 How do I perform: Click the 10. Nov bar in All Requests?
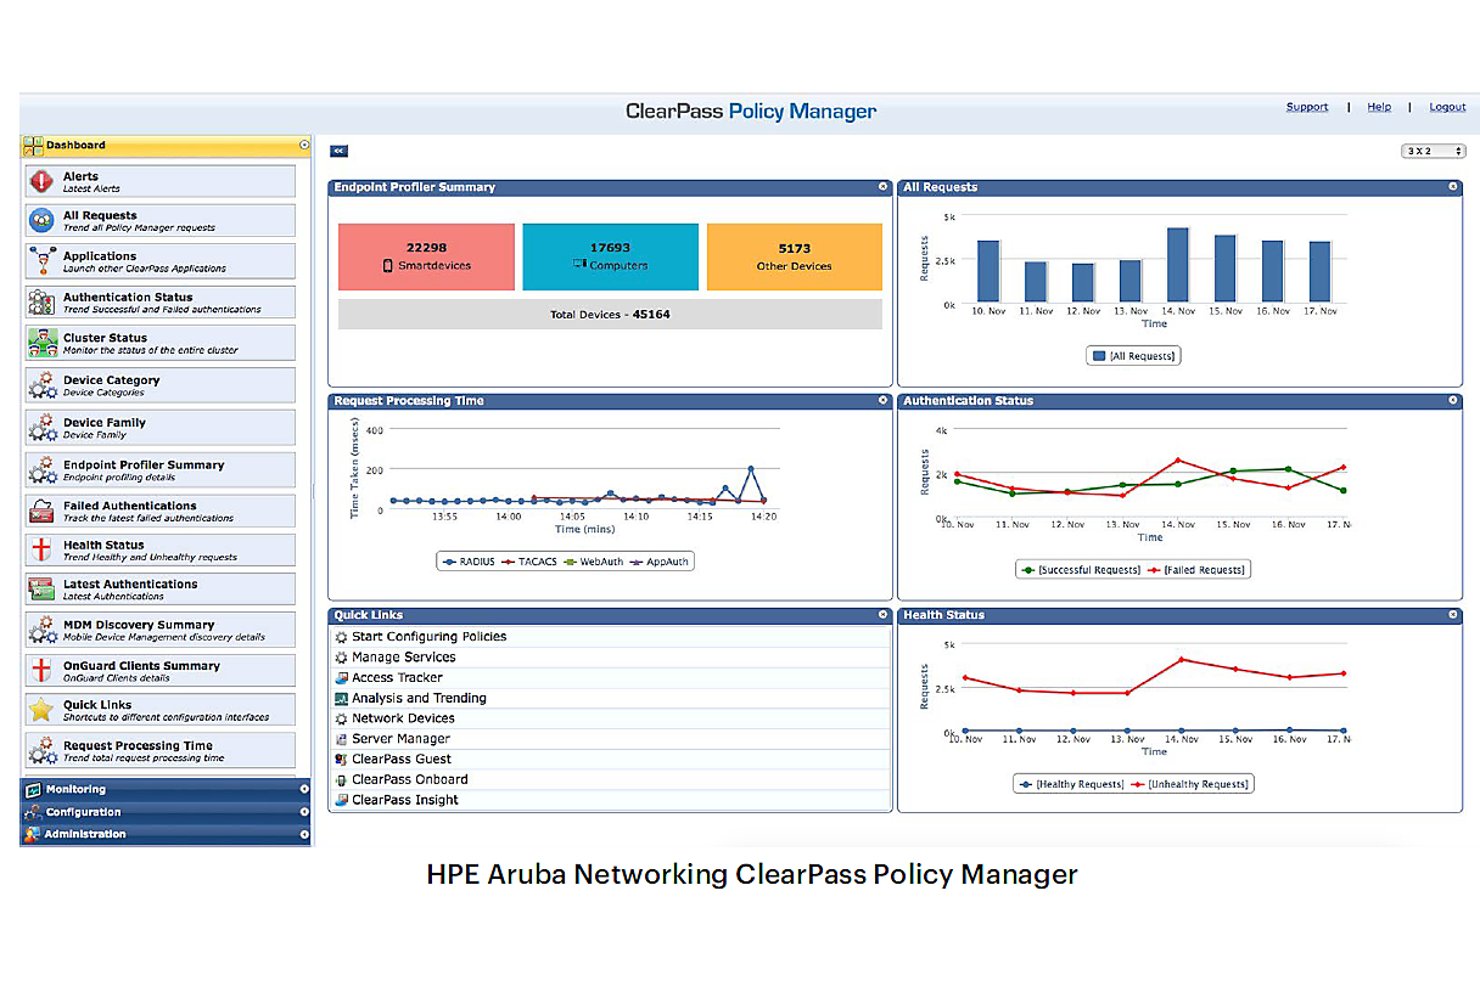click(988, 271)
